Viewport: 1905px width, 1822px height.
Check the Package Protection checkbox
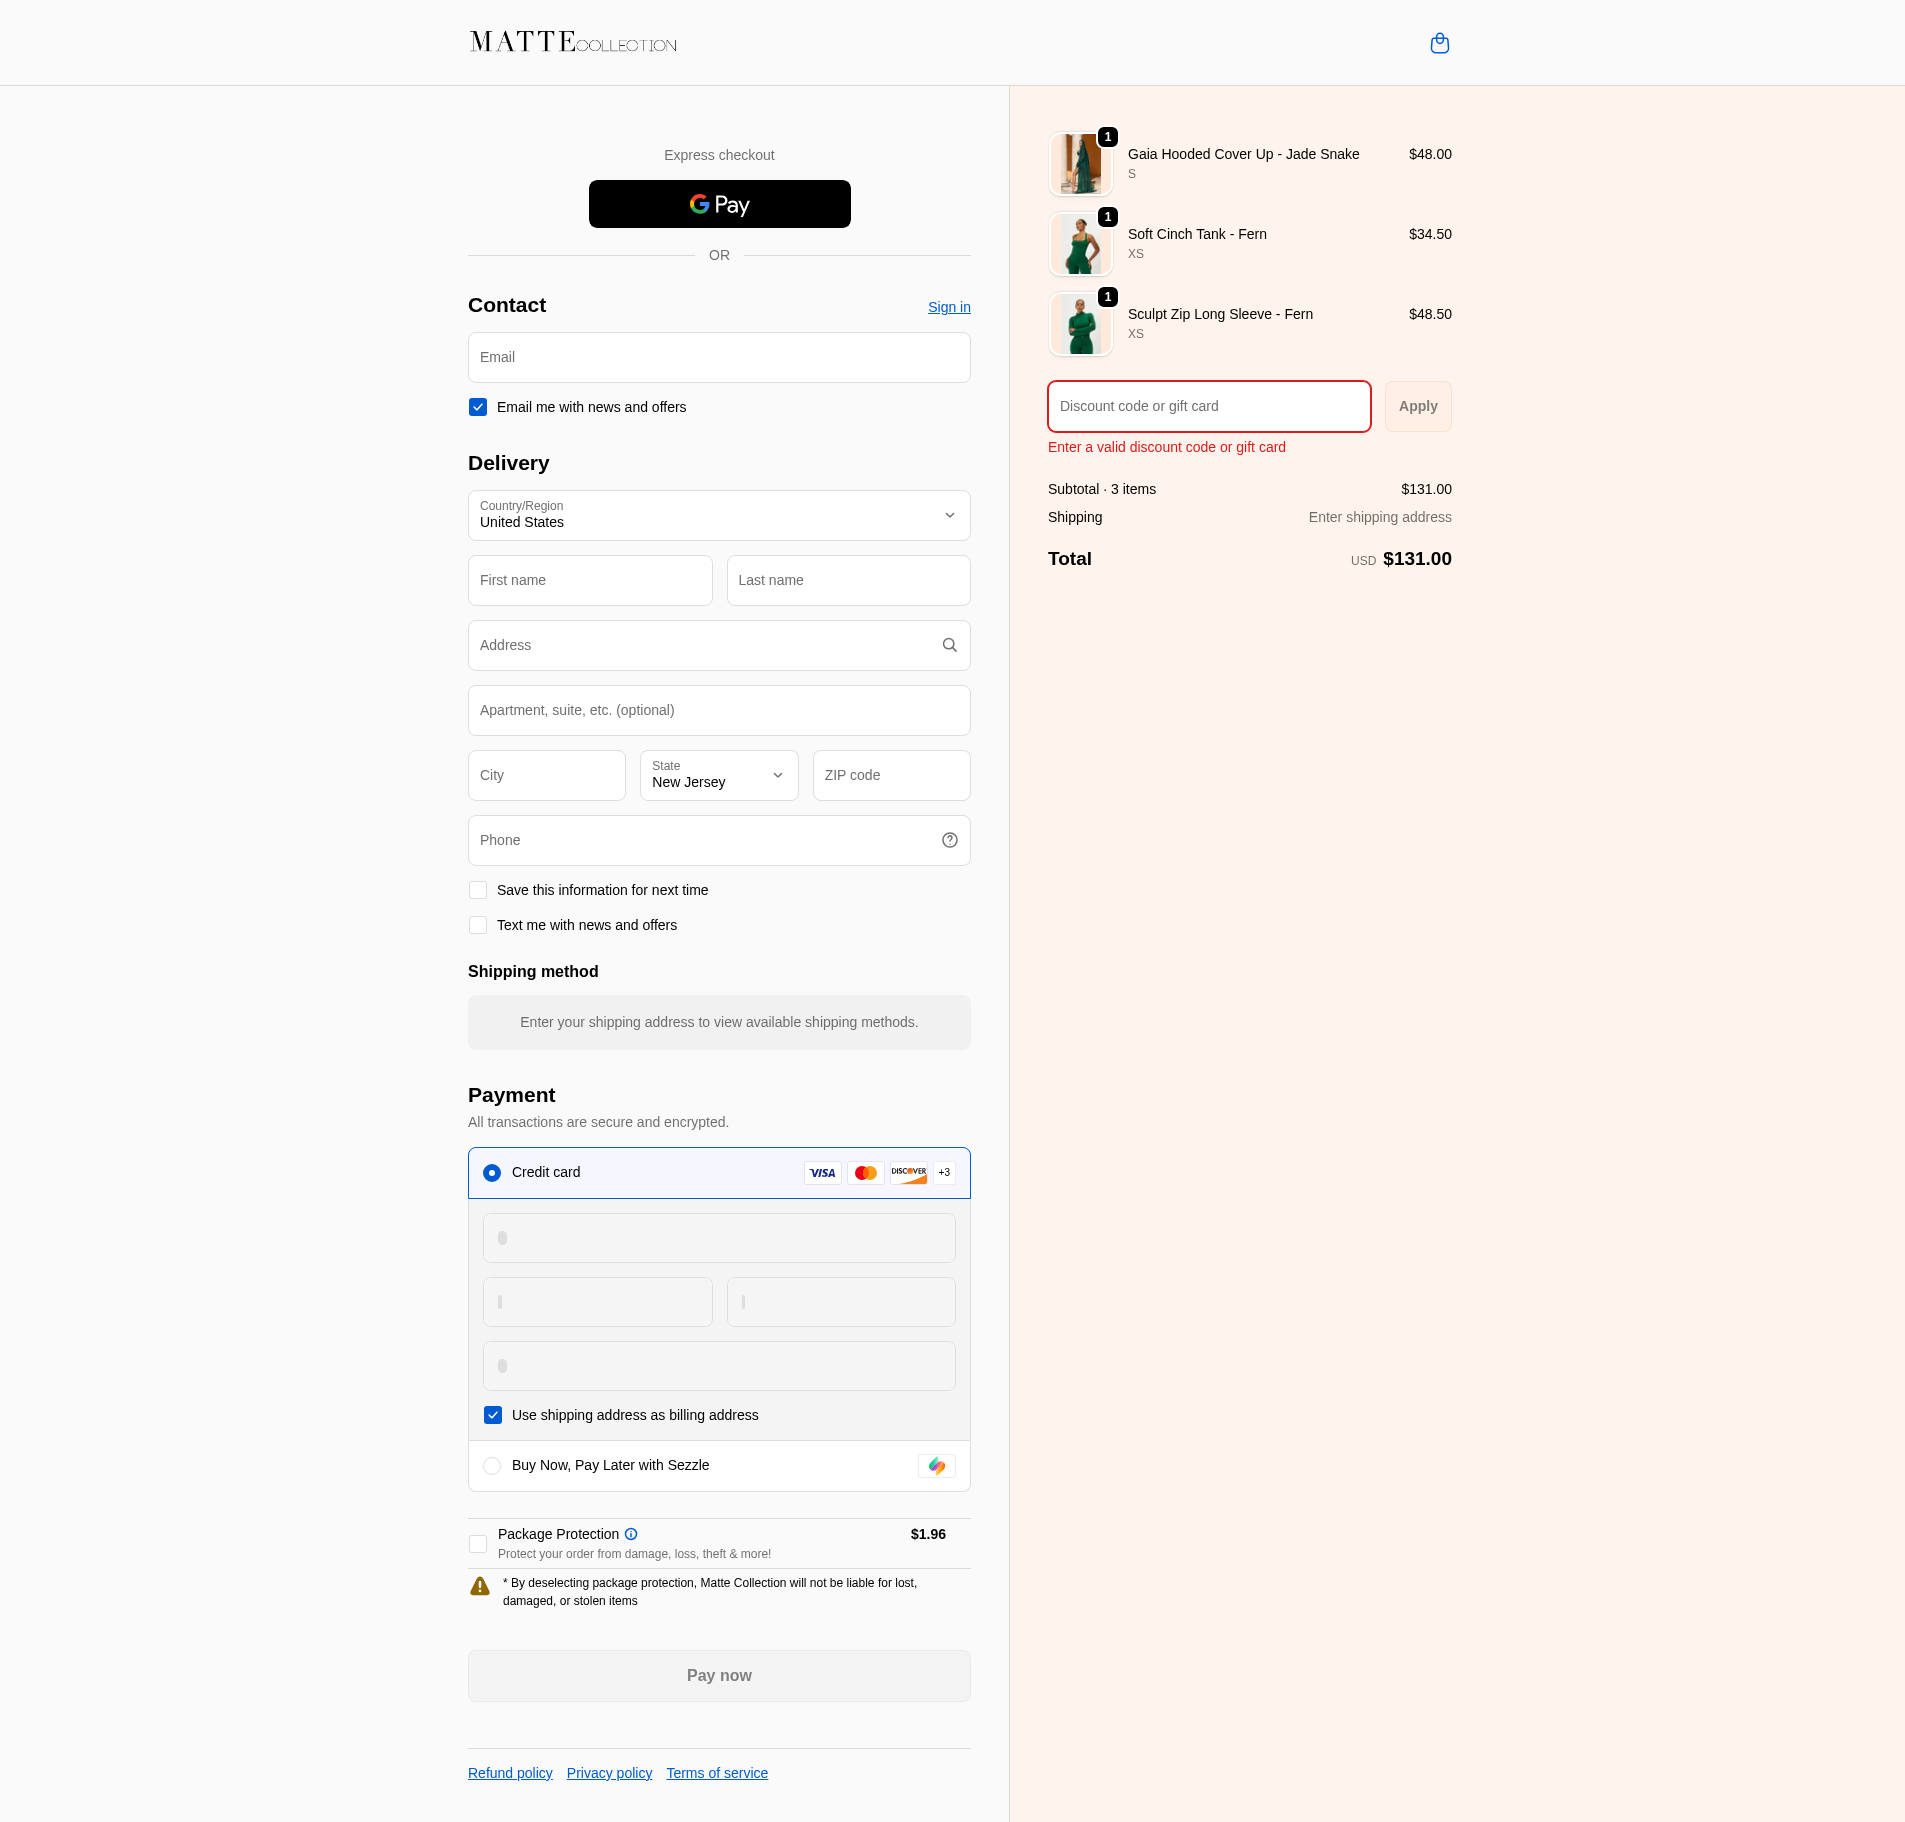coord(478,1544)
